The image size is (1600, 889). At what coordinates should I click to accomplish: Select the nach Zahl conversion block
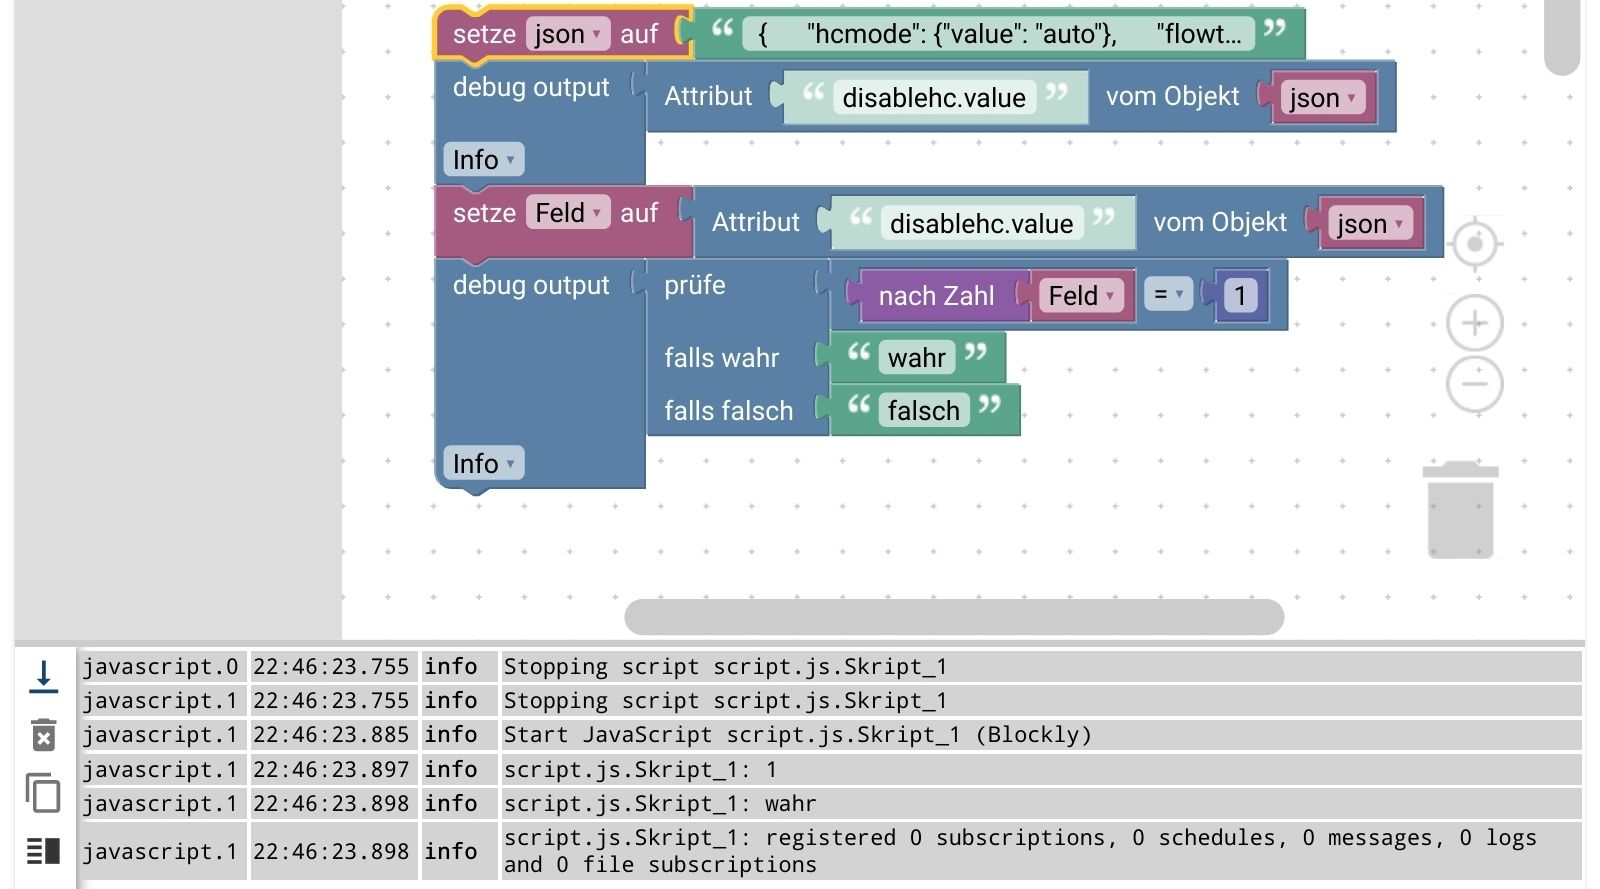click(x=936, y=296)
